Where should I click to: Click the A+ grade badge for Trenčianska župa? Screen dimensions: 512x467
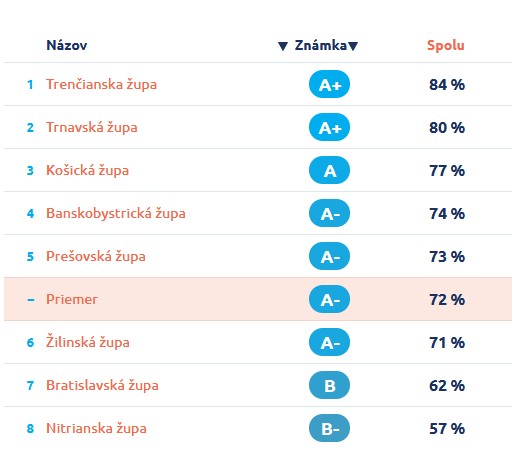tap(329, 84)
